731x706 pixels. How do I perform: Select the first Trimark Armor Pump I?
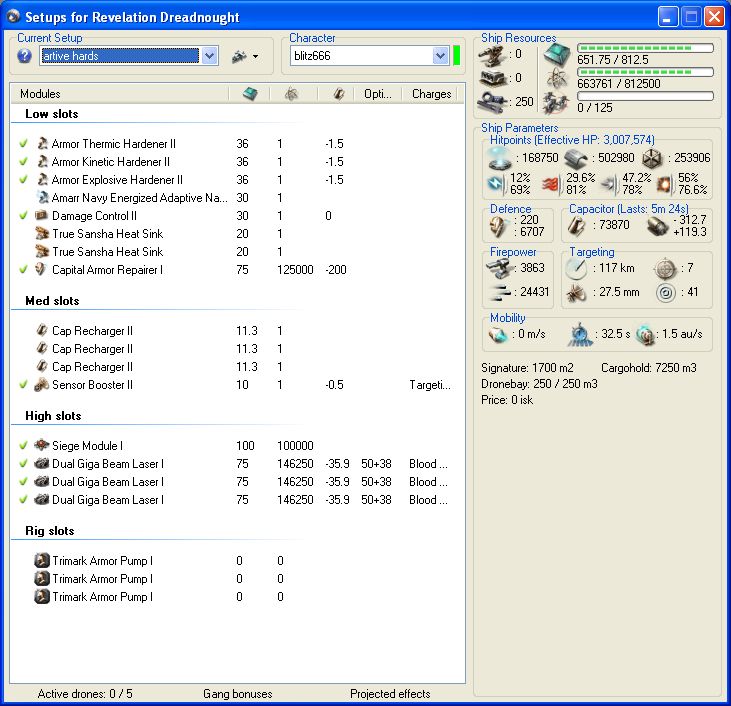[x=238, y=561]
